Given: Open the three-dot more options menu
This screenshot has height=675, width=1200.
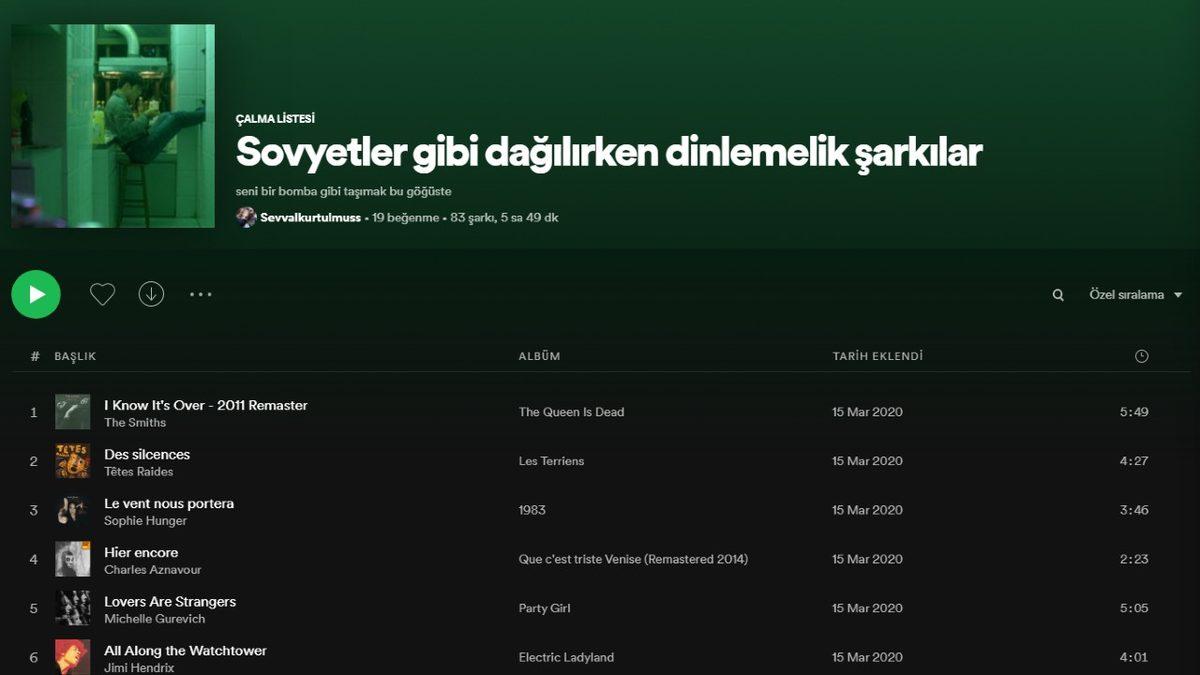Looking at the screenshot, I should tap(200, 294).
